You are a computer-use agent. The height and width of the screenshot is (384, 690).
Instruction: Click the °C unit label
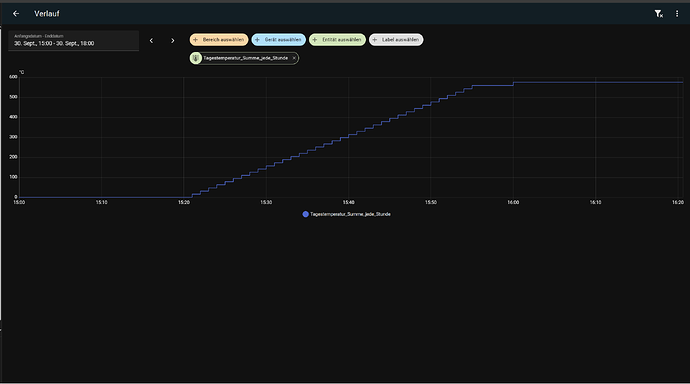click(x=22, y=72)
